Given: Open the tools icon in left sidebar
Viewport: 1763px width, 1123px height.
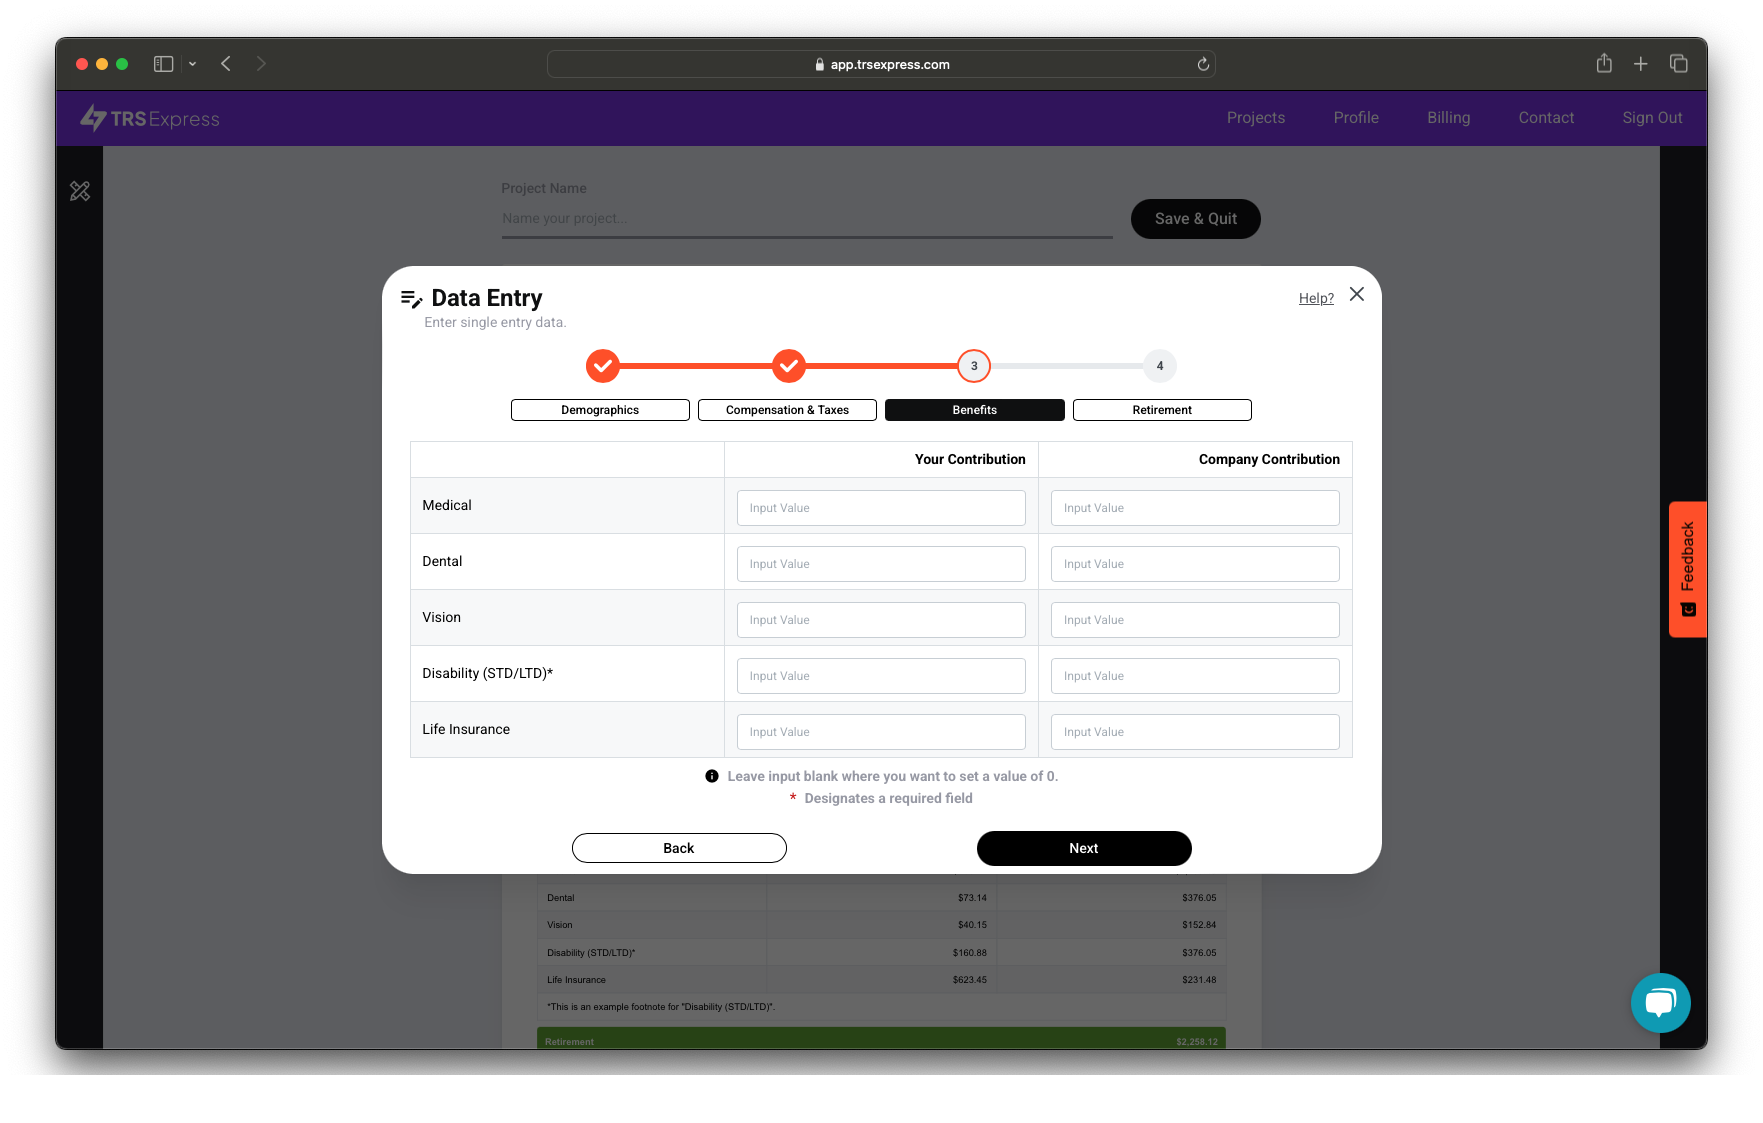Looking at the screenshot, I should pos(80,191).
